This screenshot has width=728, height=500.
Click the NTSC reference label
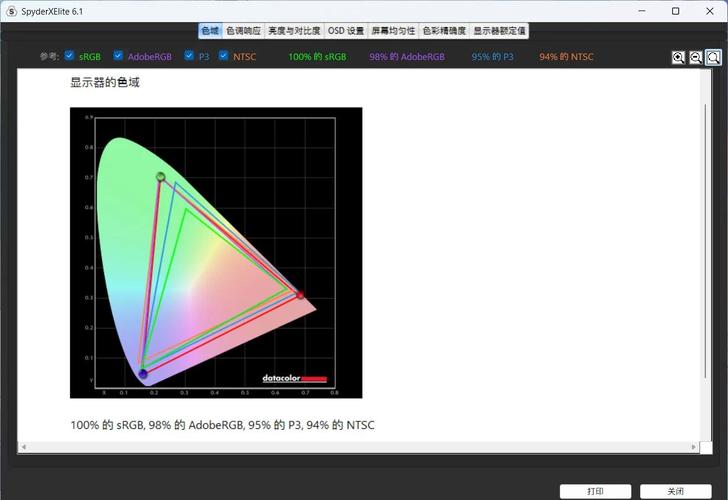(244, 57)
